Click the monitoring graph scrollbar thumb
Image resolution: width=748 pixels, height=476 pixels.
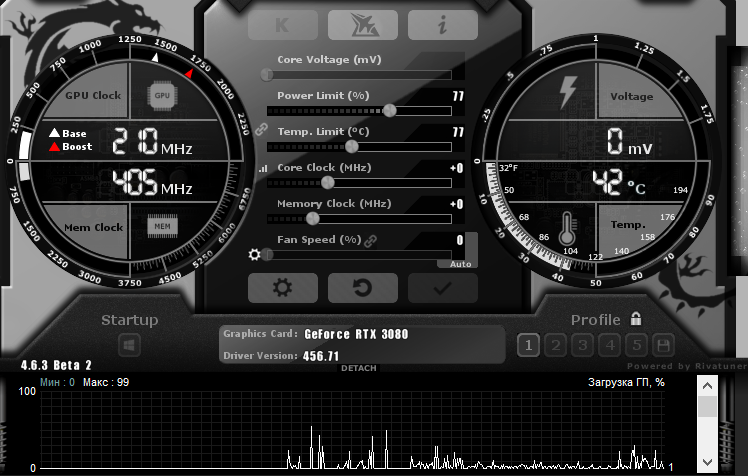pyautogui.click(x=707, y=406)
